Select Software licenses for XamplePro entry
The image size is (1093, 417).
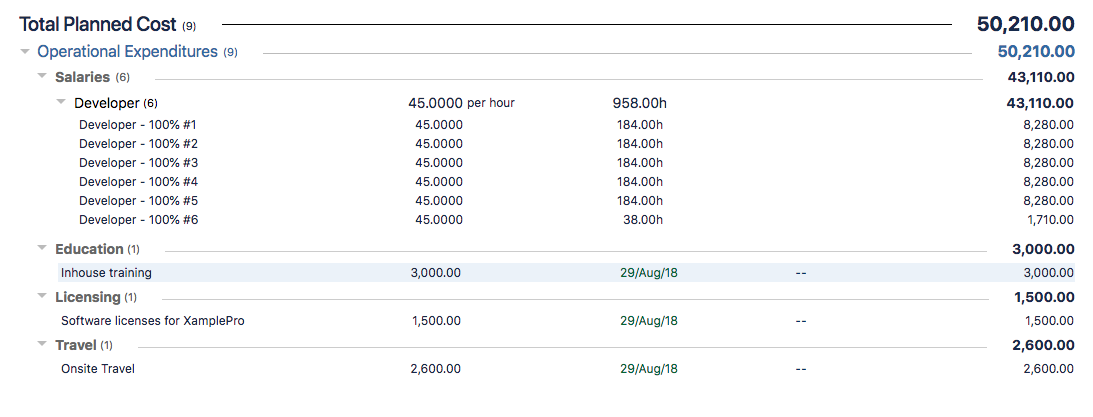coord(152,321)
